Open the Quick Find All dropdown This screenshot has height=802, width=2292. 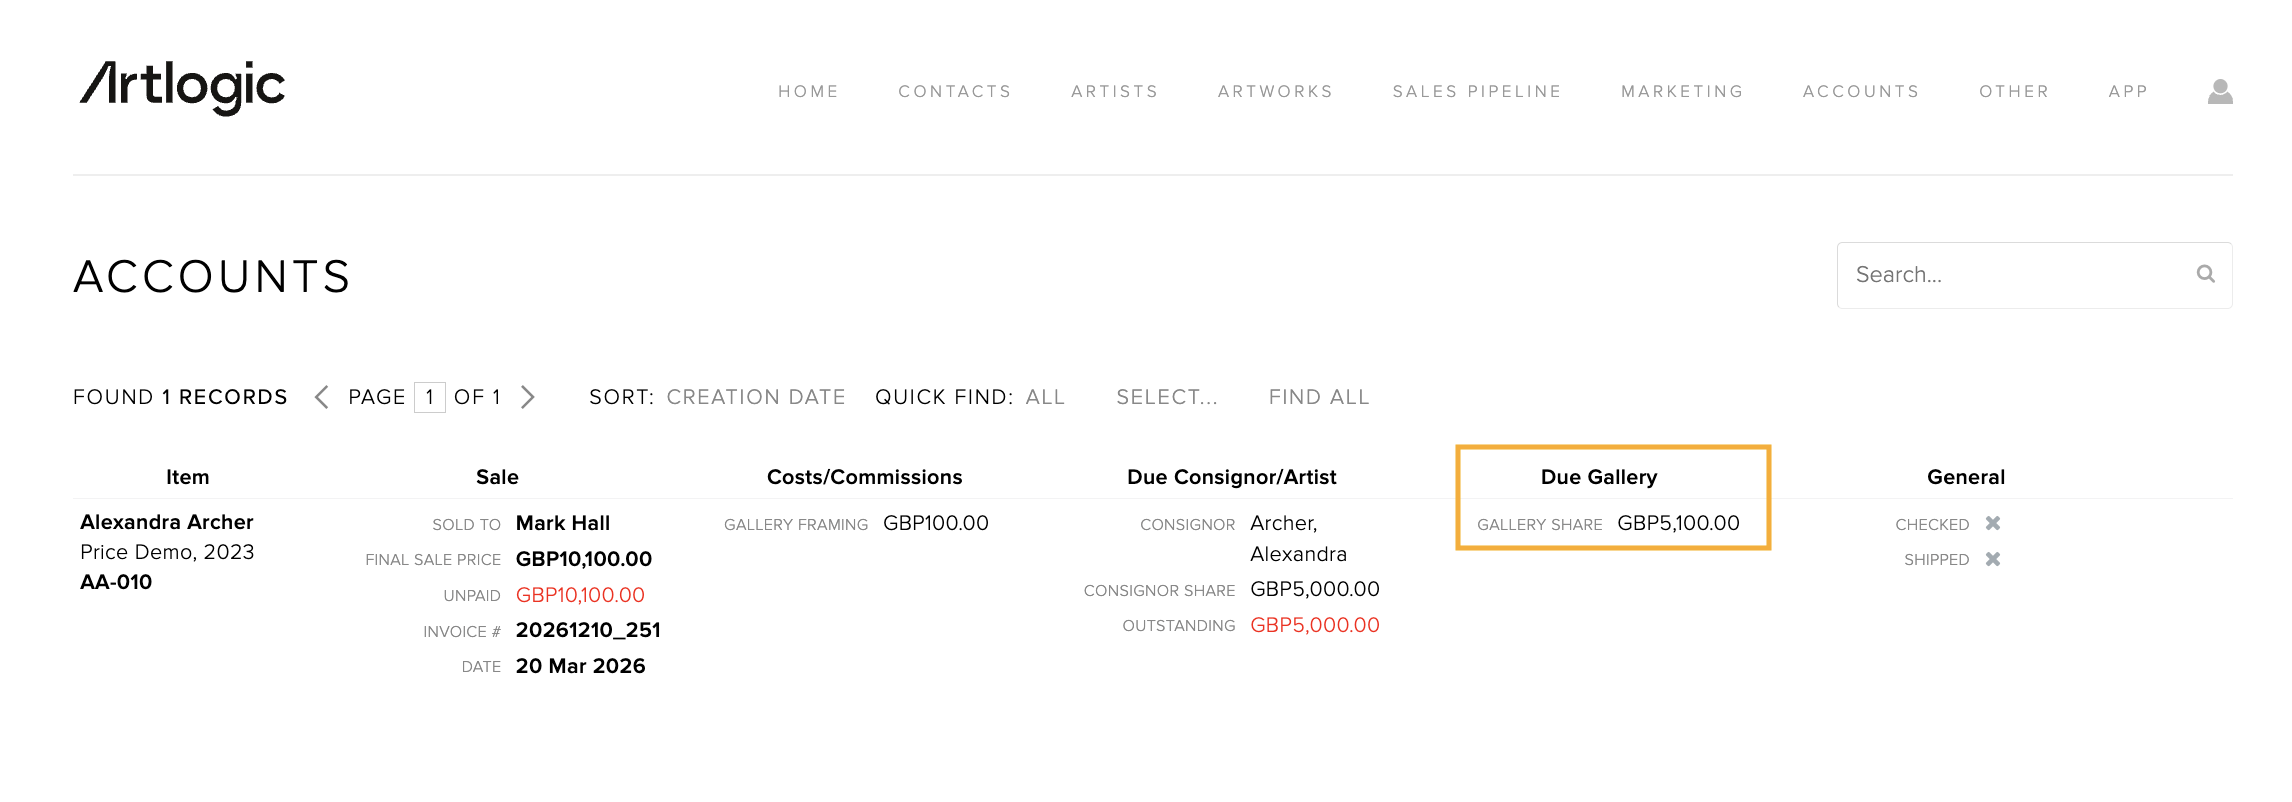click(x=1044, y=397)
